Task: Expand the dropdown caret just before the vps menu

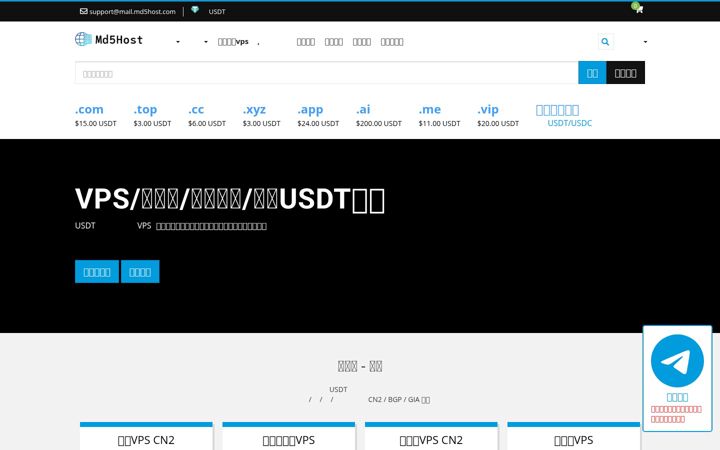Action: click(x=206, y=42)
